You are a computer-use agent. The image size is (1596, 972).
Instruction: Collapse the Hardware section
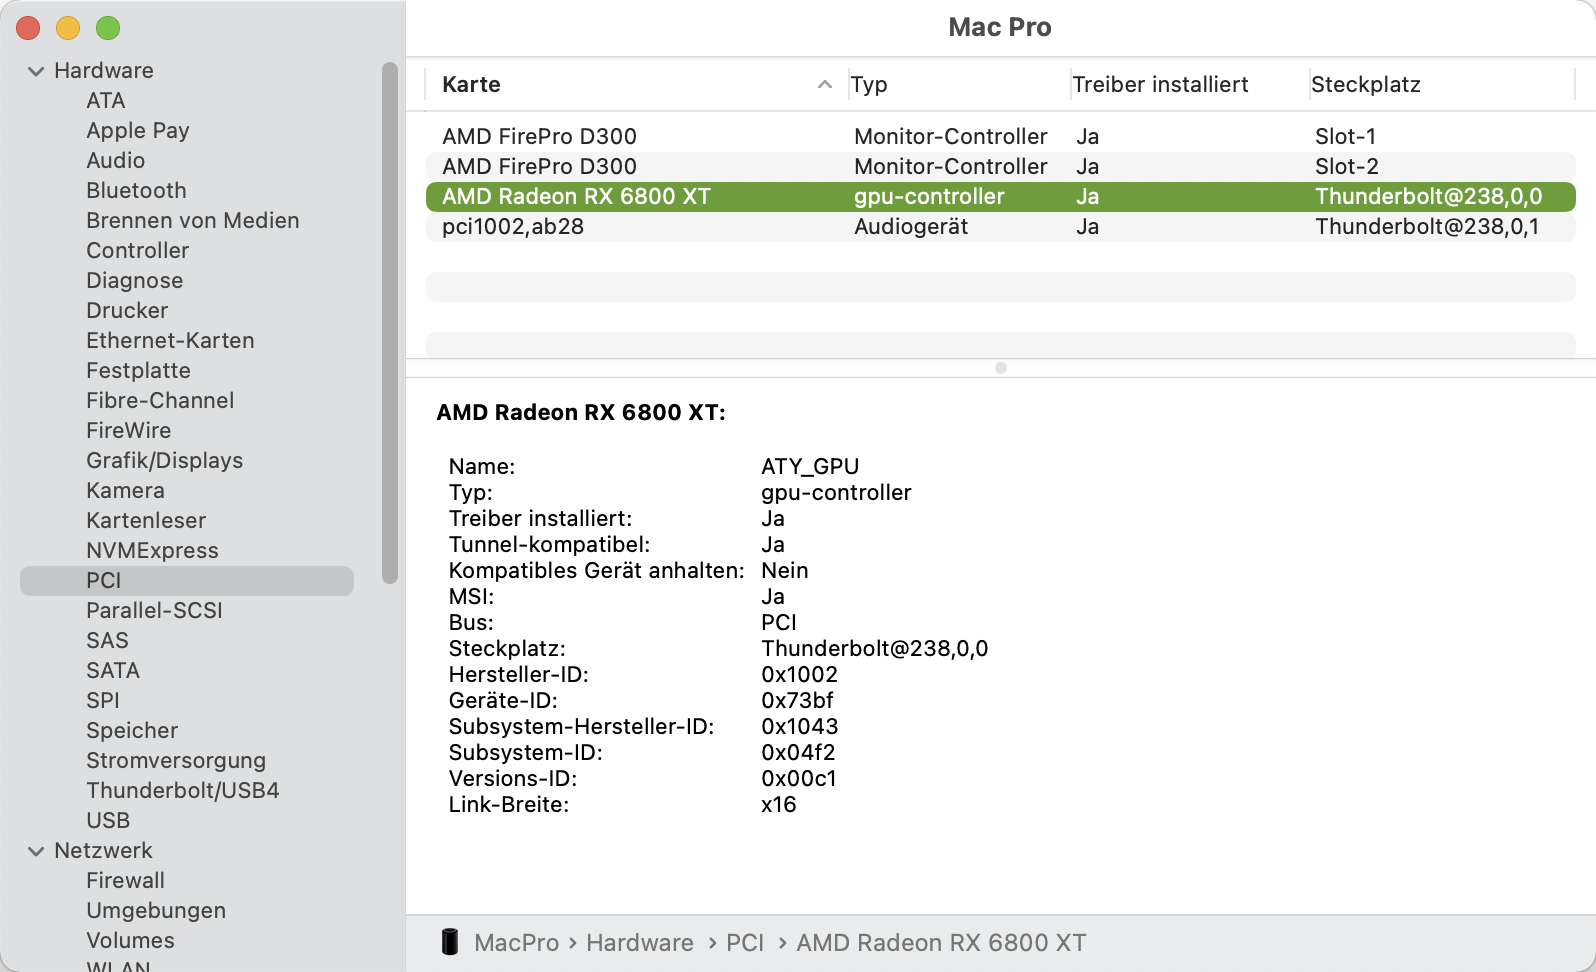point(36,71)
